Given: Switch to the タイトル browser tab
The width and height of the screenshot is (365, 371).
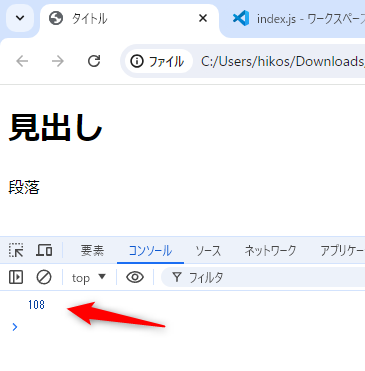Looking at the screenshot, I should tap(129, 19).
